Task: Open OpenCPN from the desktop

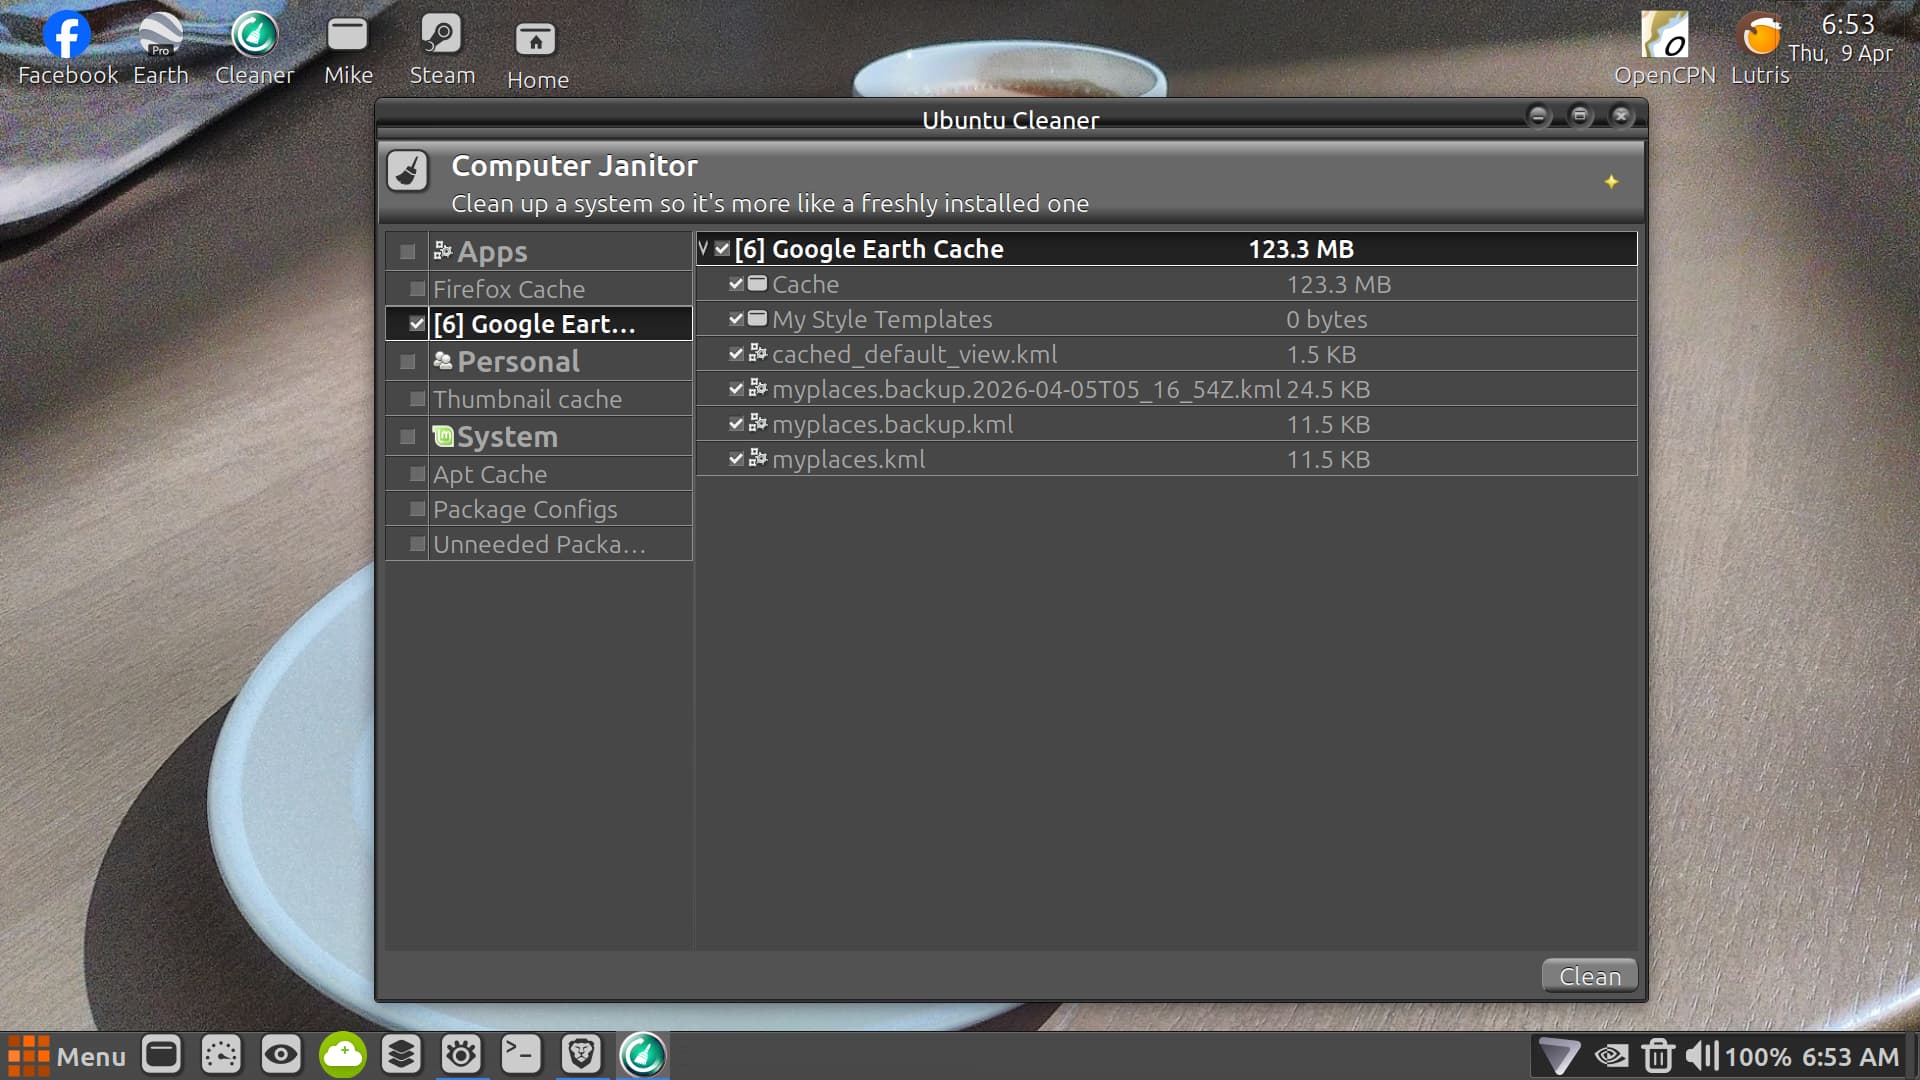Action: coord(1664,36)
